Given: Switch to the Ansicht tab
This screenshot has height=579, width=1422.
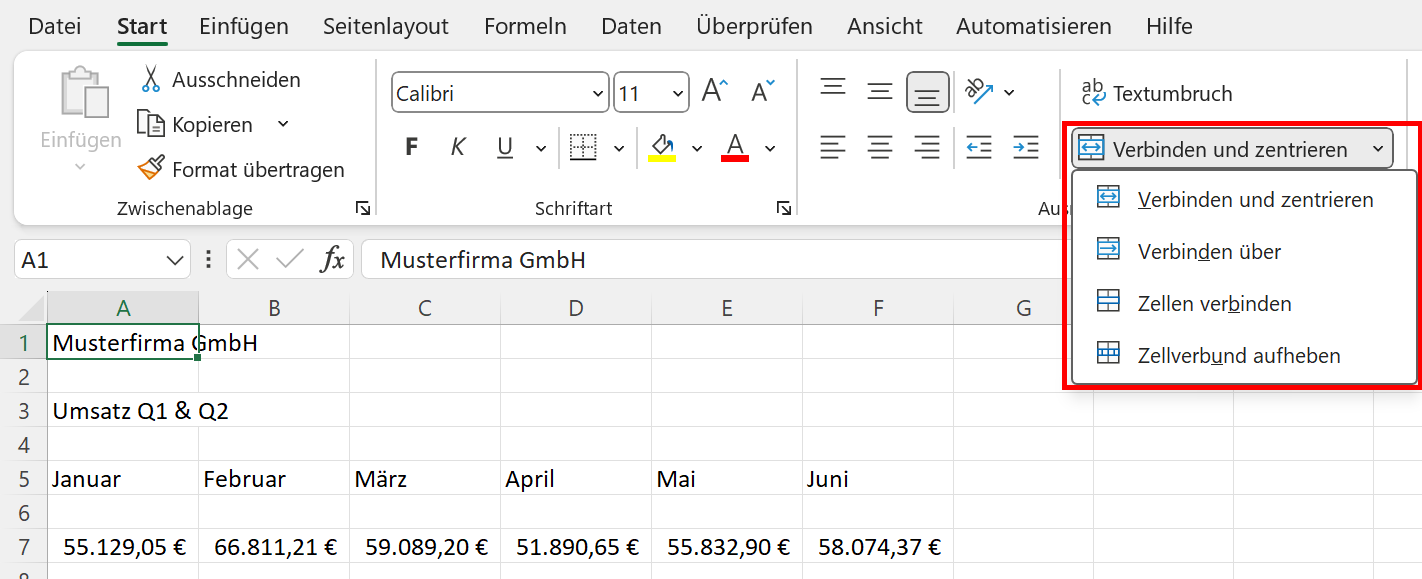Looking at the screenshot, I should coord(885,26).
